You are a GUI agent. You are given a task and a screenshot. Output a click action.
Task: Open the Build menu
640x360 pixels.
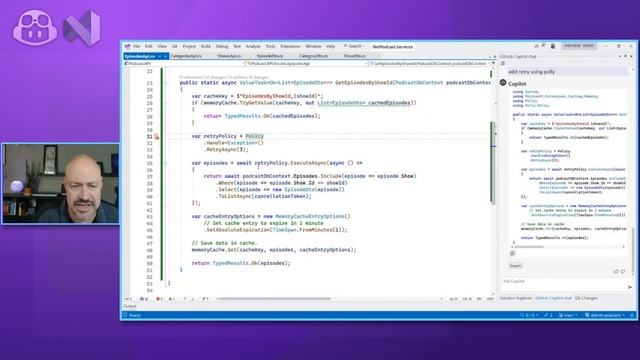pos(206,47)
